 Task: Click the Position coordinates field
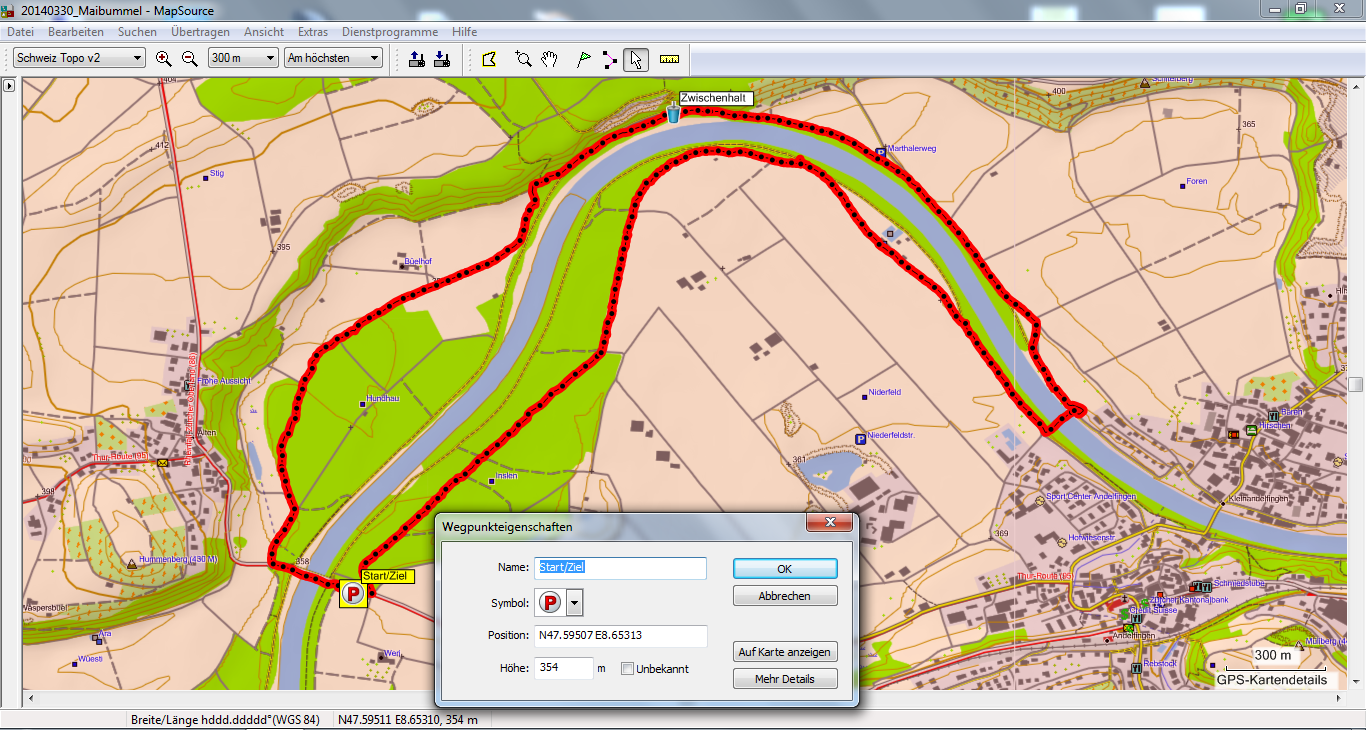tap(620, 636)
